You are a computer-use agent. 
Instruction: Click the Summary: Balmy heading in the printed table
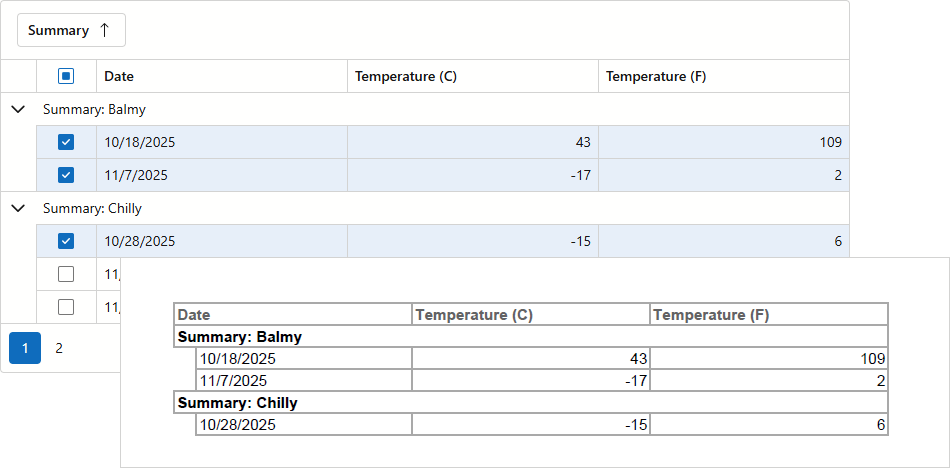[x=240, y=337]
